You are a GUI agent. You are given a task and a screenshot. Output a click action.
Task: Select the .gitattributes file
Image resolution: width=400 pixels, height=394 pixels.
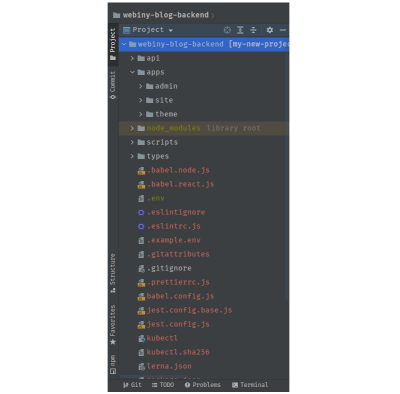tap(178, 254)
